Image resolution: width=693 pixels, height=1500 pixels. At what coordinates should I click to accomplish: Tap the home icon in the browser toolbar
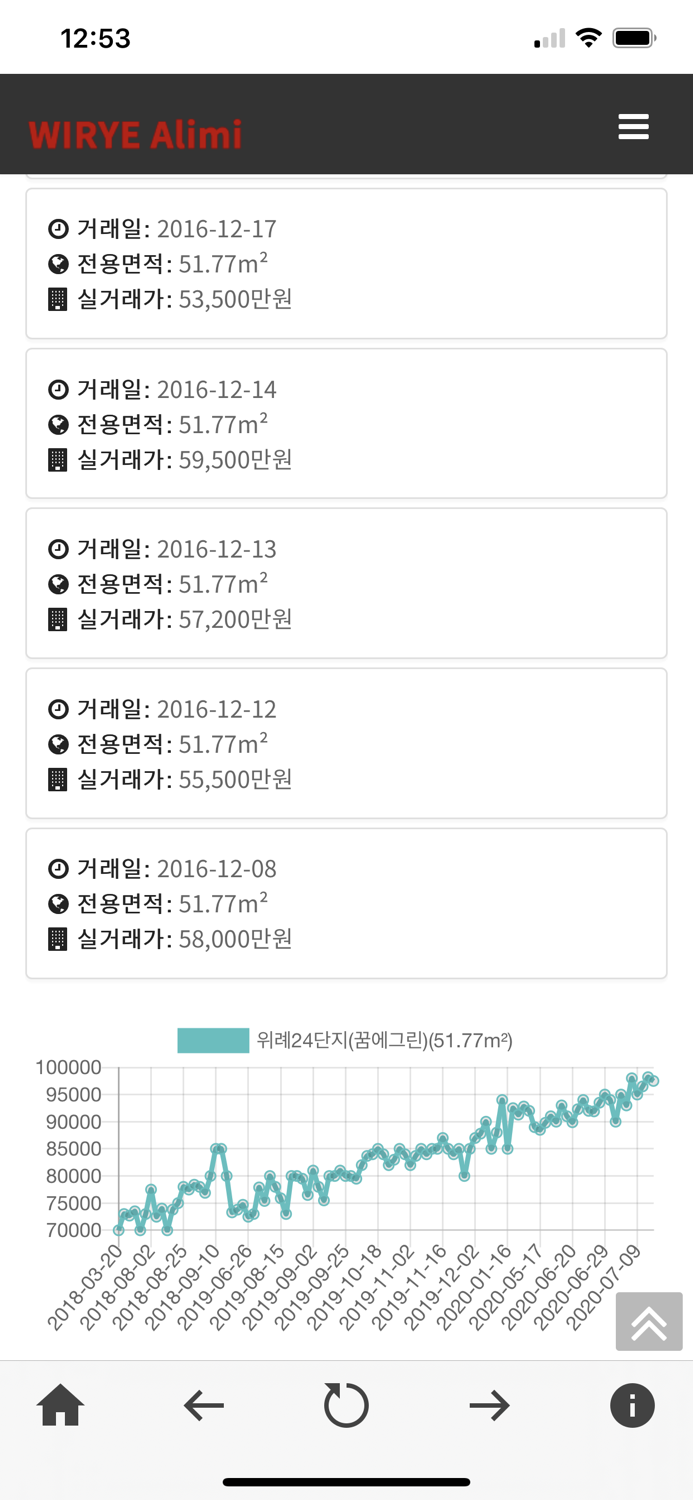click(x=62, y=1405)
